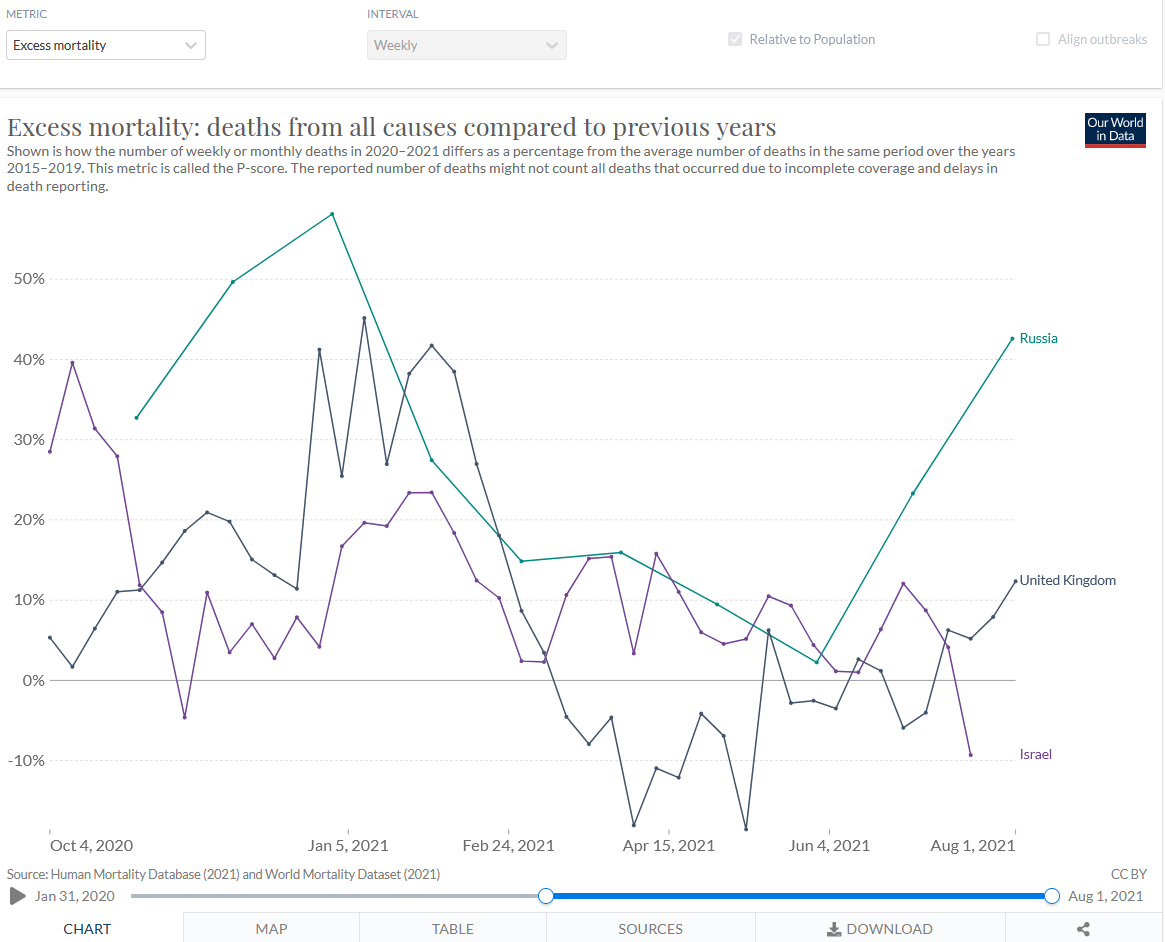This screenshot has width=1165, height=942.
Task: Click the CC BY license link
Action: (1128, 874)
